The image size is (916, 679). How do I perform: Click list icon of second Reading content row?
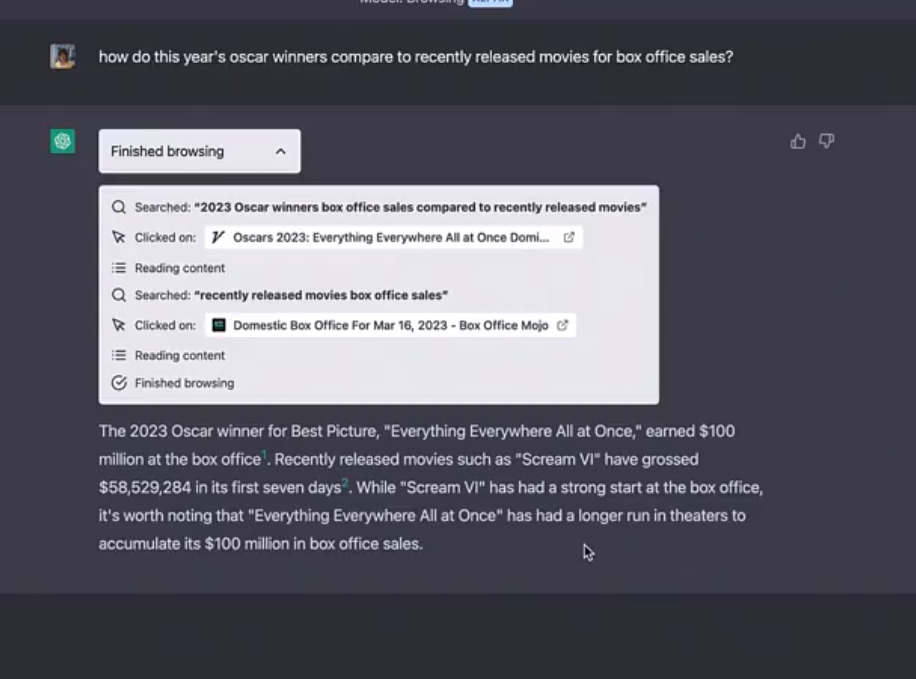click(119, 355)
